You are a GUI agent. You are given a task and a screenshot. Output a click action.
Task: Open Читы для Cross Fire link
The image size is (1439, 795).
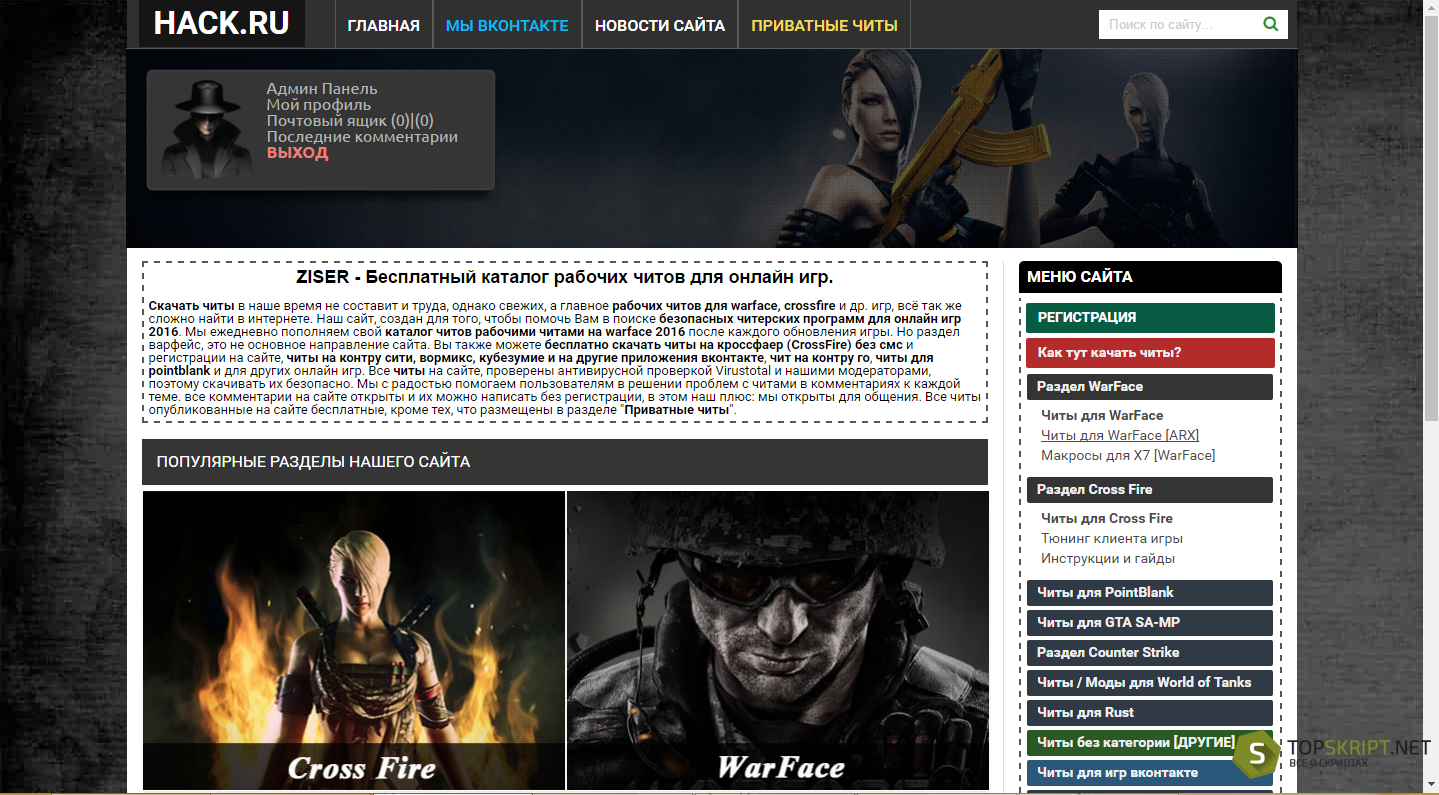tap(1107, 518)
